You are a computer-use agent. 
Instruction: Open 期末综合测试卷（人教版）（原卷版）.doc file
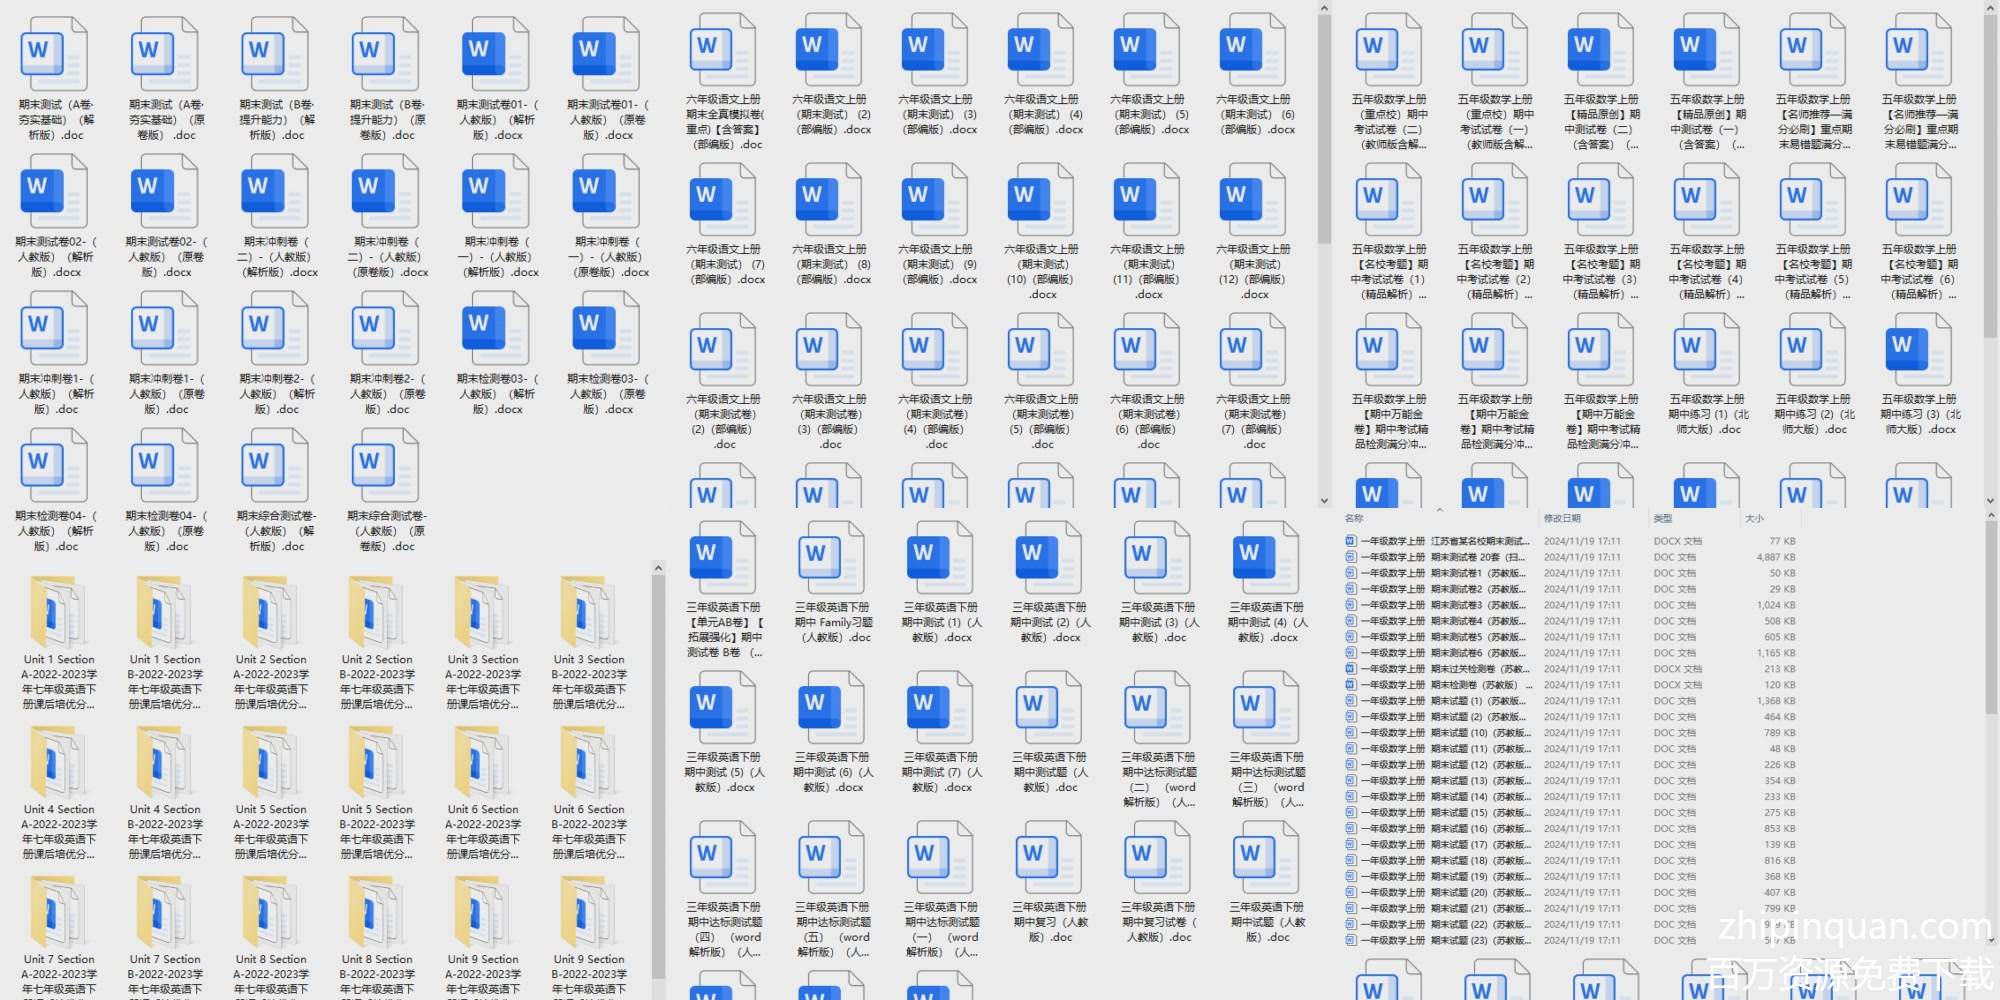[386, 466]
